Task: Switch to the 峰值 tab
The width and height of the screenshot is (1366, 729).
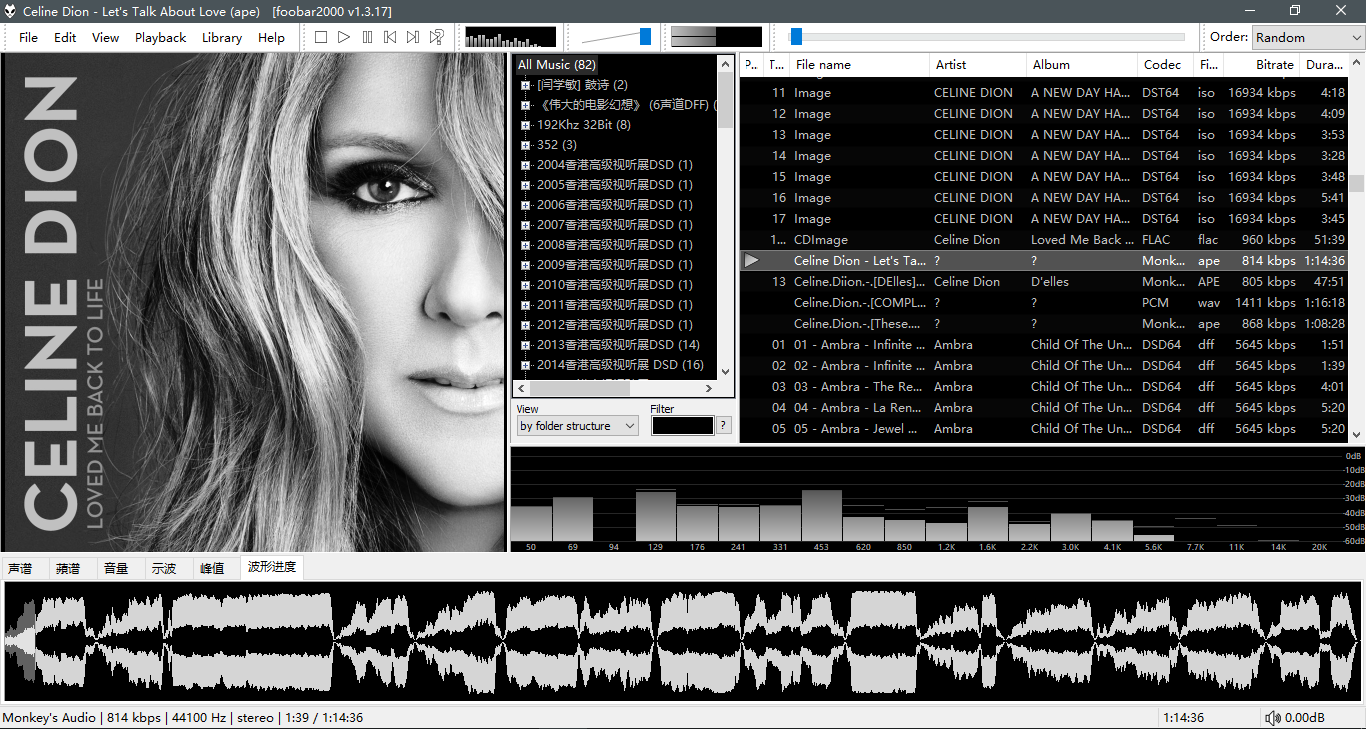Action: pyautogui.click(x=212, y=568)
